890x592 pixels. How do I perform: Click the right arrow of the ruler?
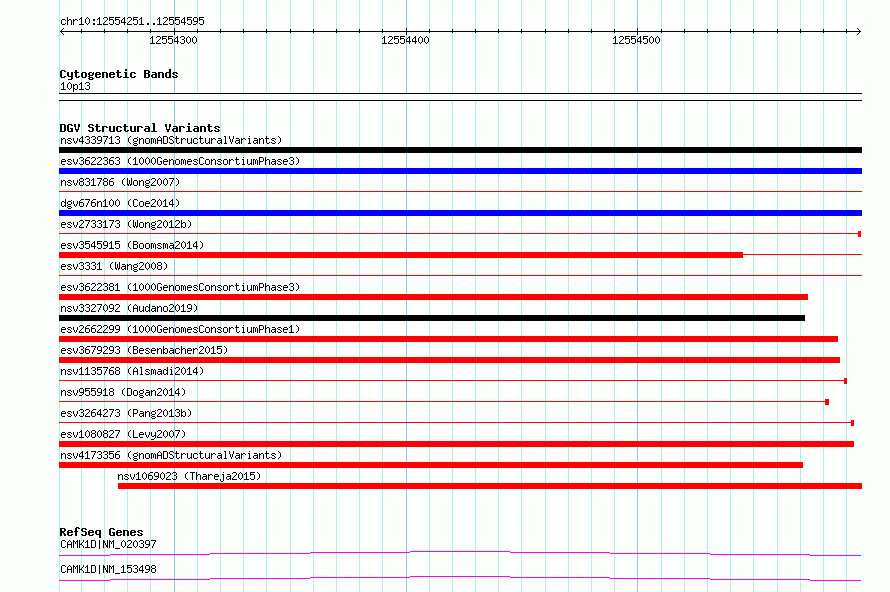[x=858, y=31]
